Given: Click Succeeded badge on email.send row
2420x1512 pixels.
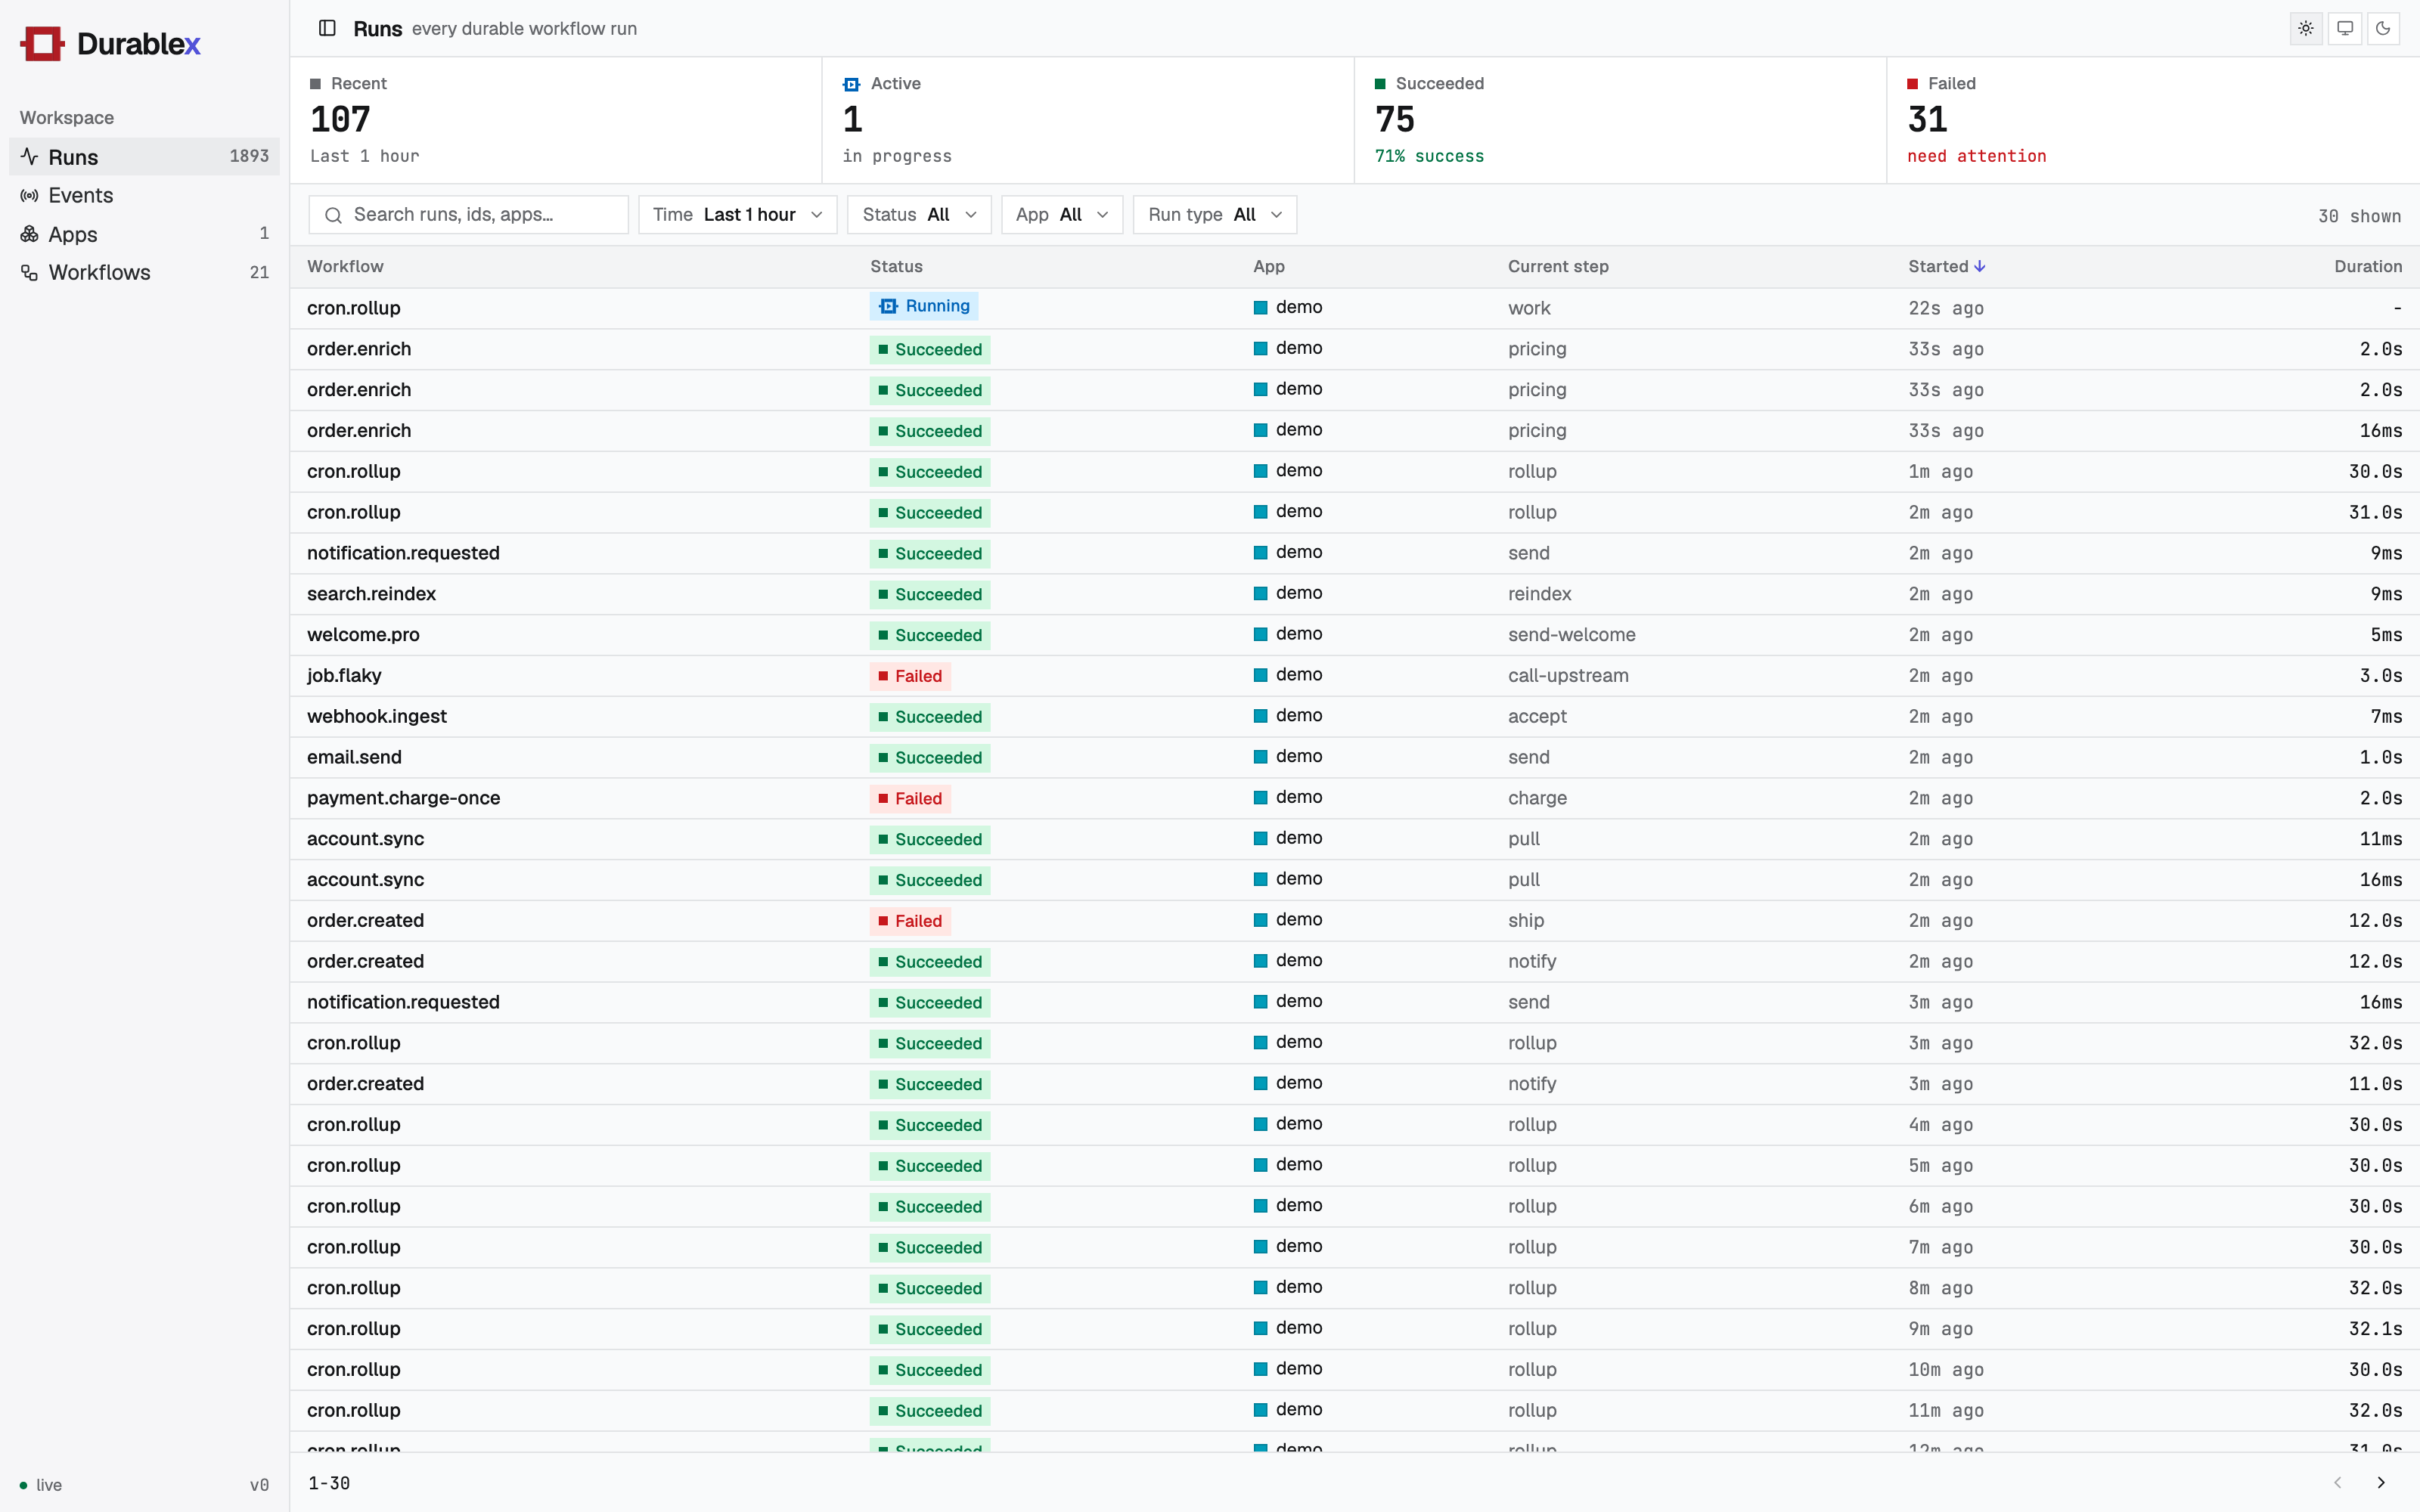Looking at the screenshot, I should 929,757.
